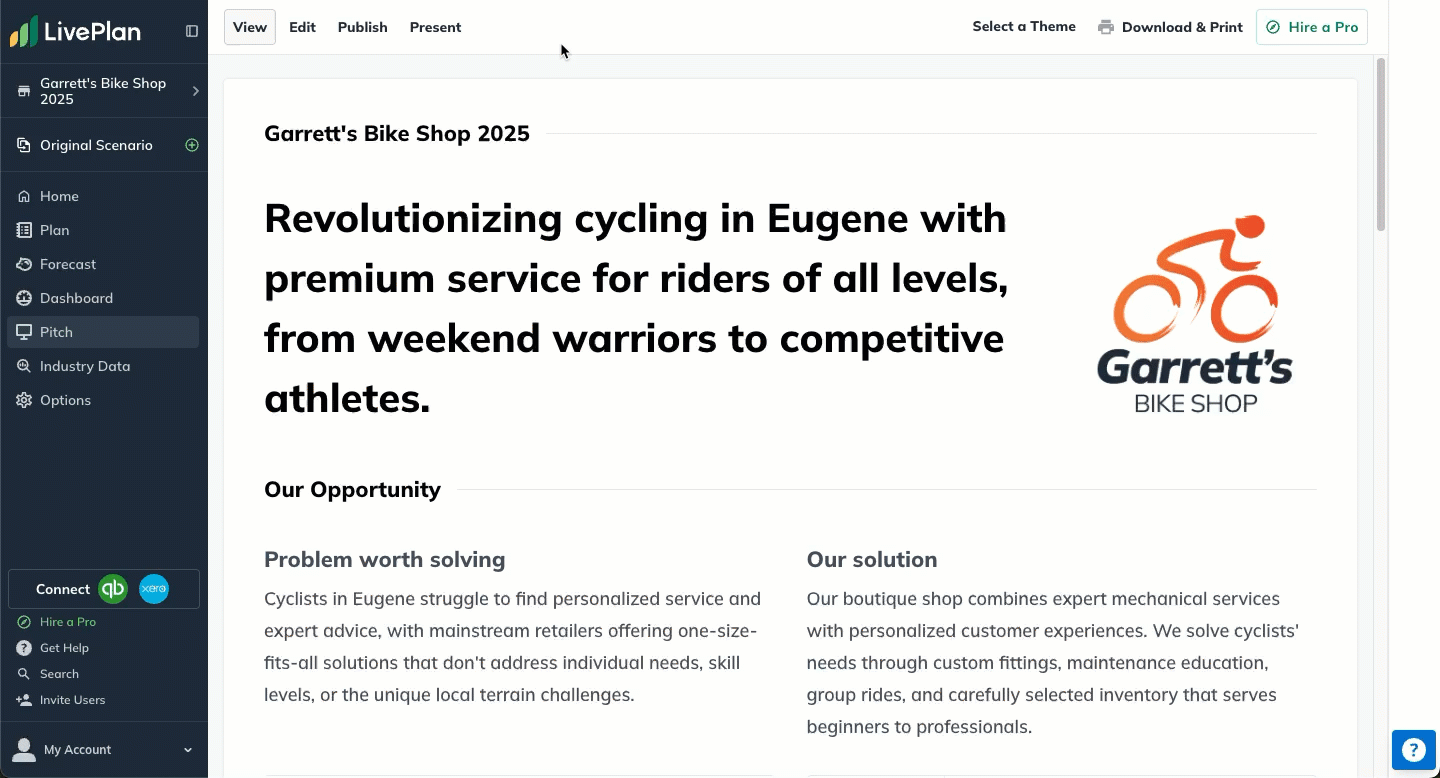The width and height of the screenshot is (1440, 778).
Task: Open the Forecast section in the sidebar
Action: 68,263
